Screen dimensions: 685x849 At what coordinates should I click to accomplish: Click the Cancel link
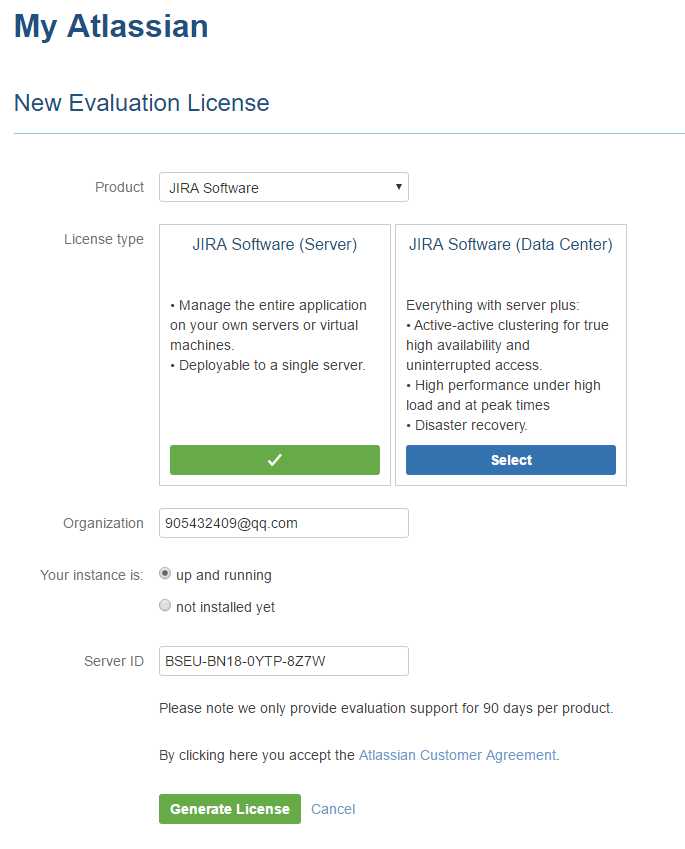pos(333,809)
